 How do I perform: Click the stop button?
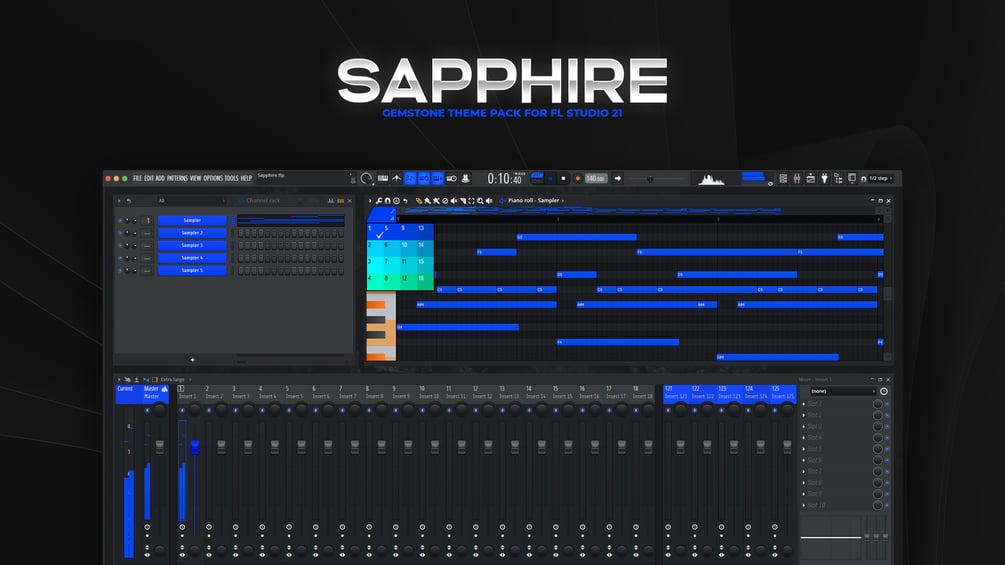point(563,179)
